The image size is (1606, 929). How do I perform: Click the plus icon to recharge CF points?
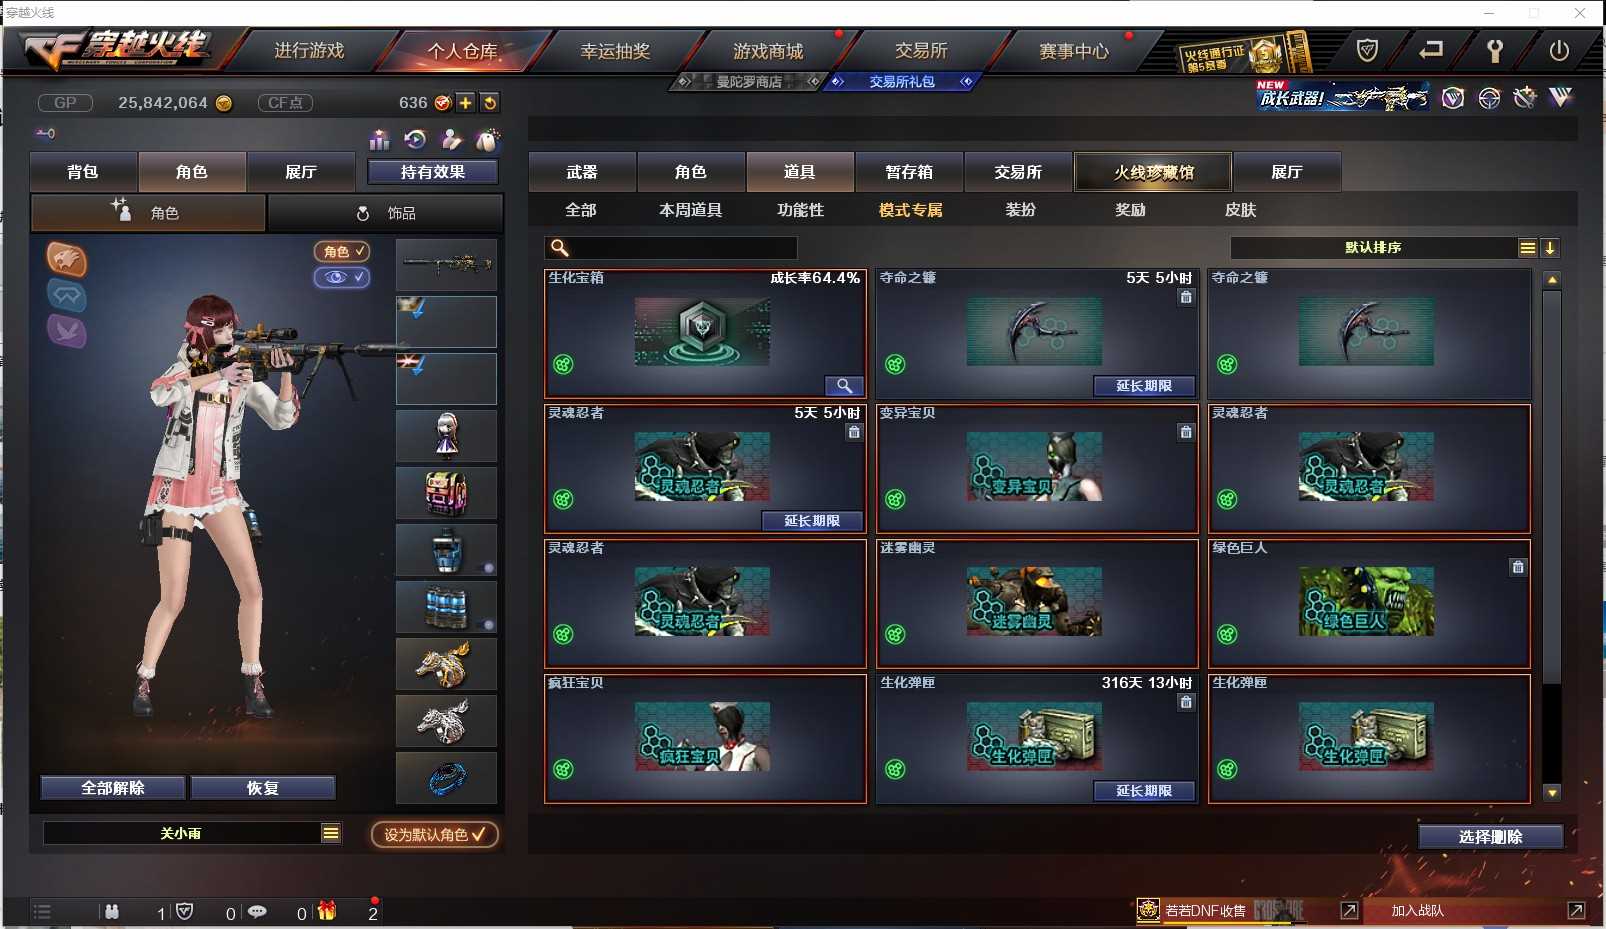[x=465, y=102]
